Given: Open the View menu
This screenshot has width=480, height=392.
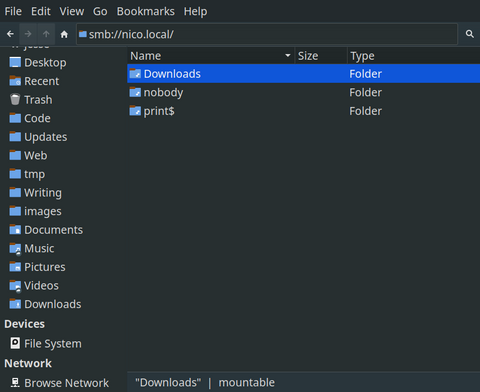Looking at the screenshot, I should (x=72, y=11).
